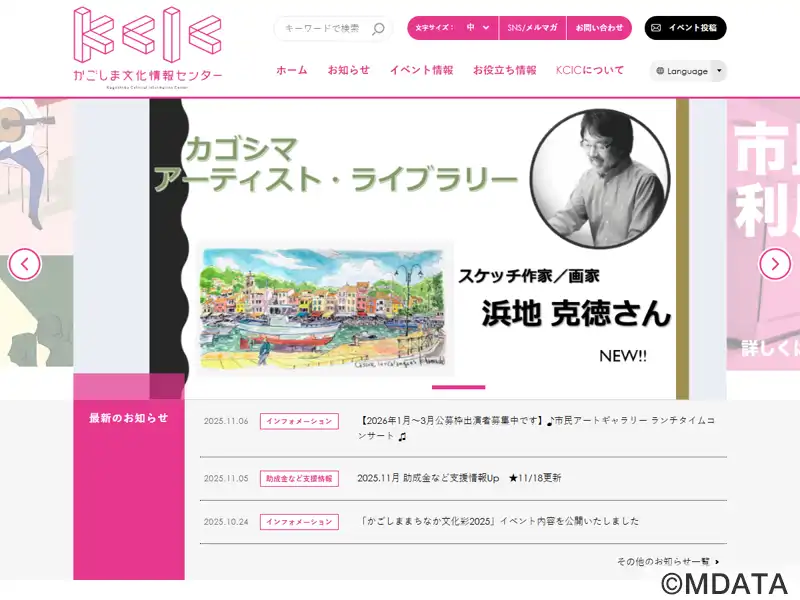
Task: Show the previous carousel slide
Action: [x=24, y=264]
